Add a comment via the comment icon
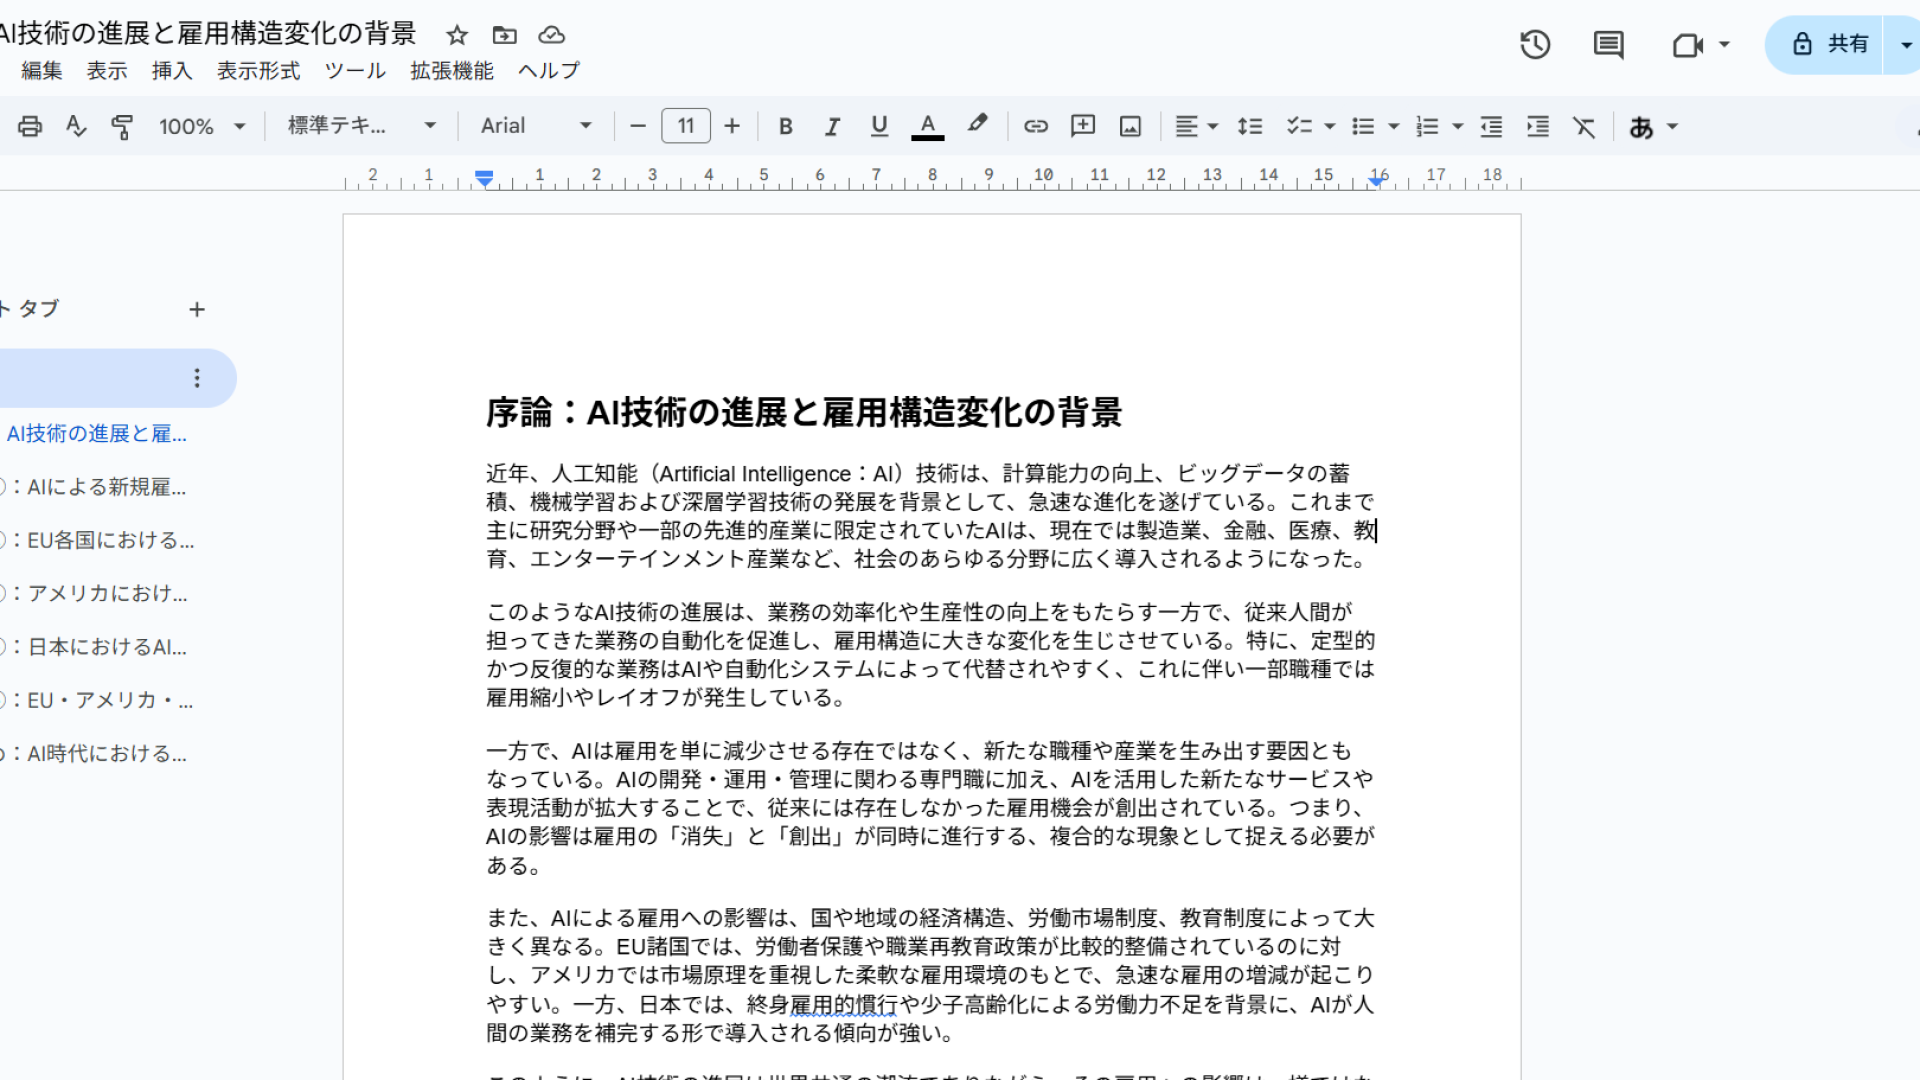The height and width of the screenshot is (1080, 1920). pyautogui.click(x=1082, y=126)
